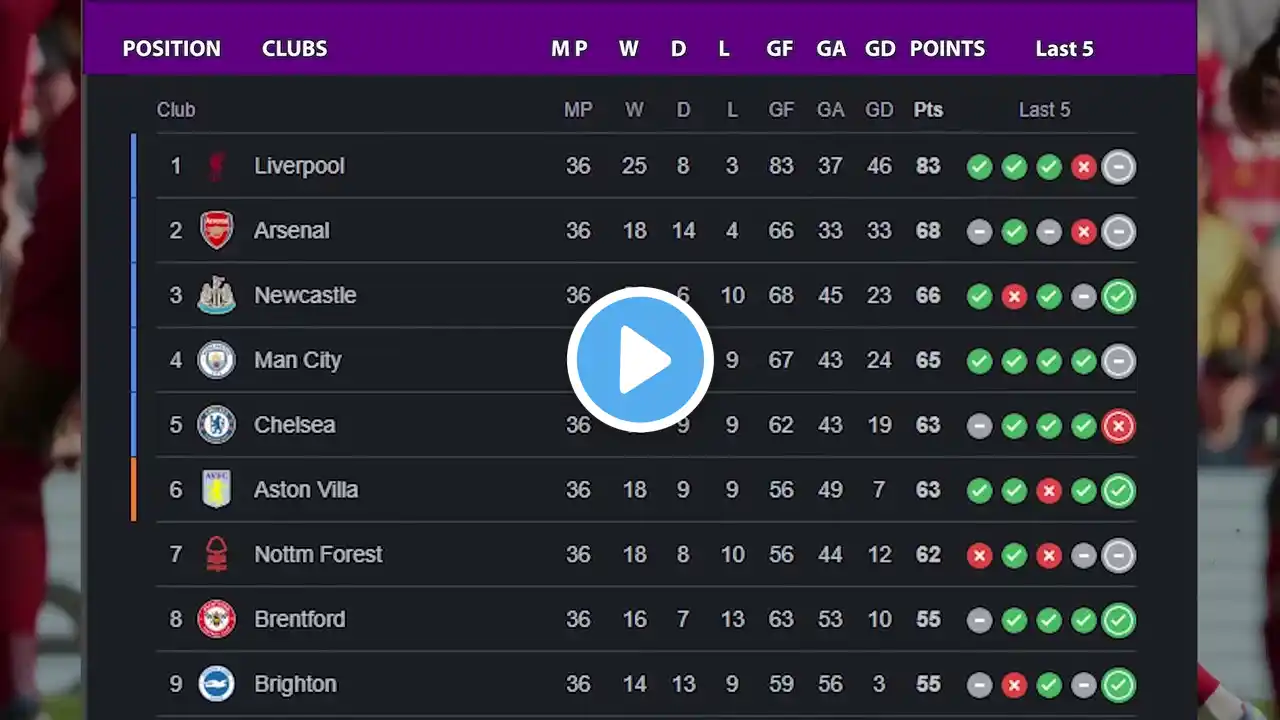The width and height of the screenshot is (1280, 720).
Task: Click the Brighton club crest
Action: point(216,684)
